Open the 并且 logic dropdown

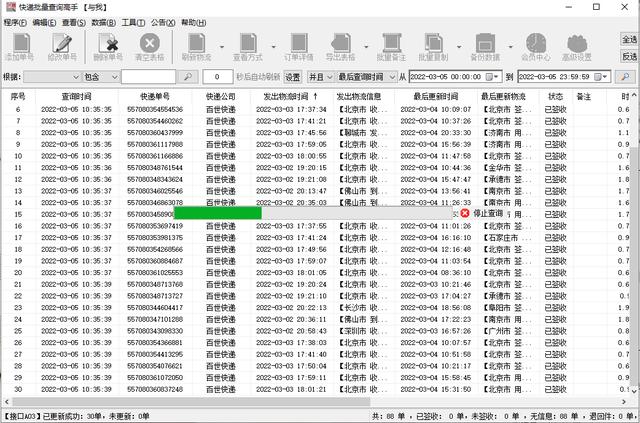click(x=320, y=77)
